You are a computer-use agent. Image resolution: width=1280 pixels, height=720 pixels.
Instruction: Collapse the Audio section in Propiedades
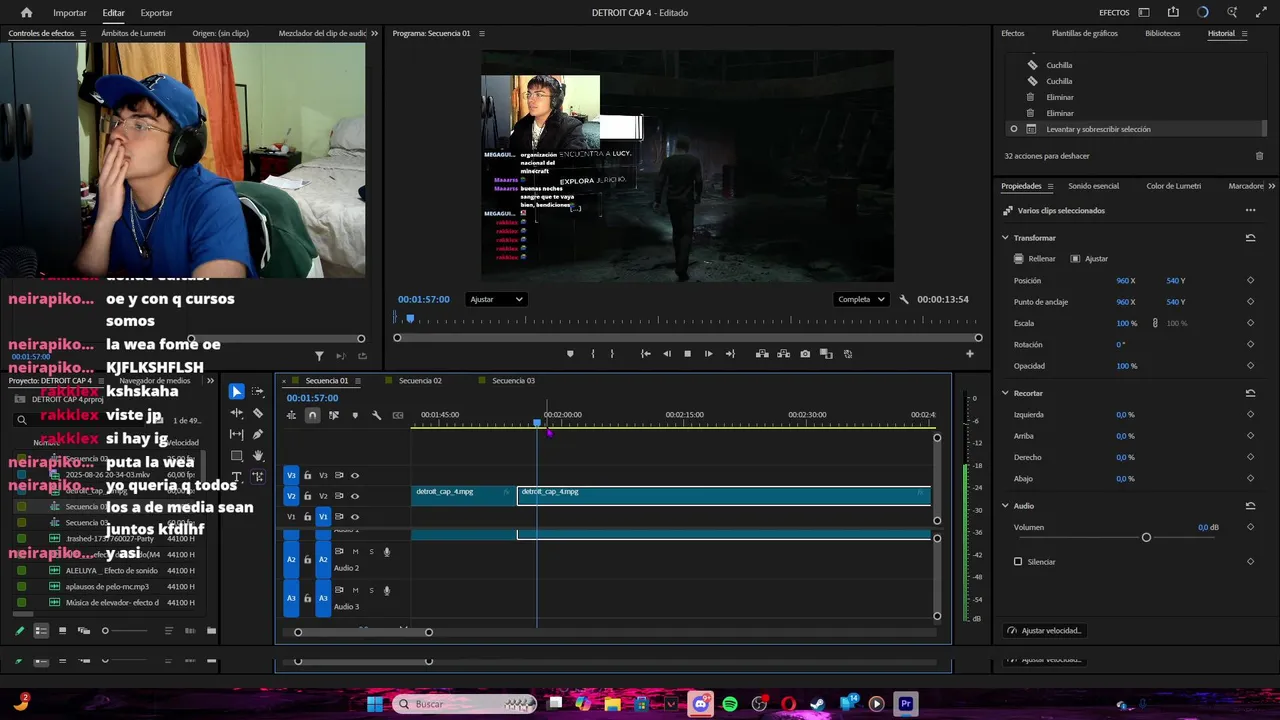(x=1005, y=506)
